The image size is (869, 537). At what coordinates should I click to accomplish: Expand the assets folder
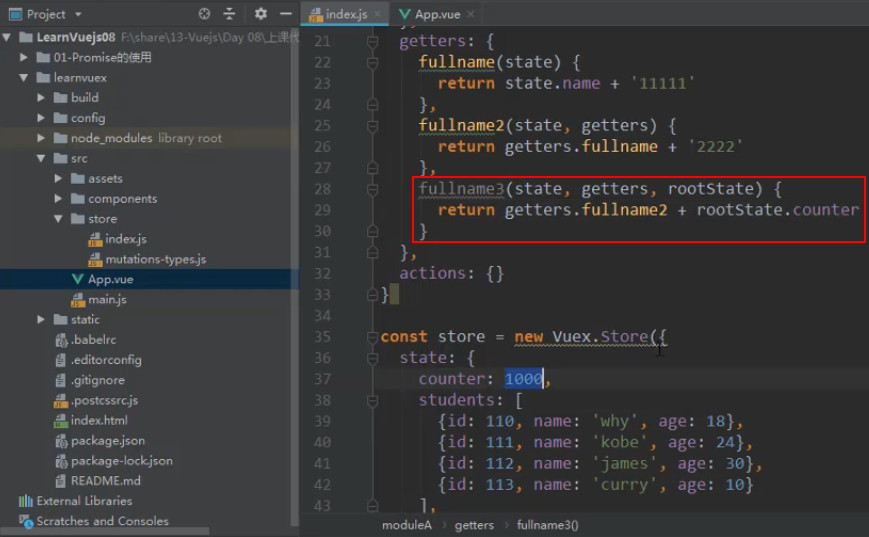(58, 178)
